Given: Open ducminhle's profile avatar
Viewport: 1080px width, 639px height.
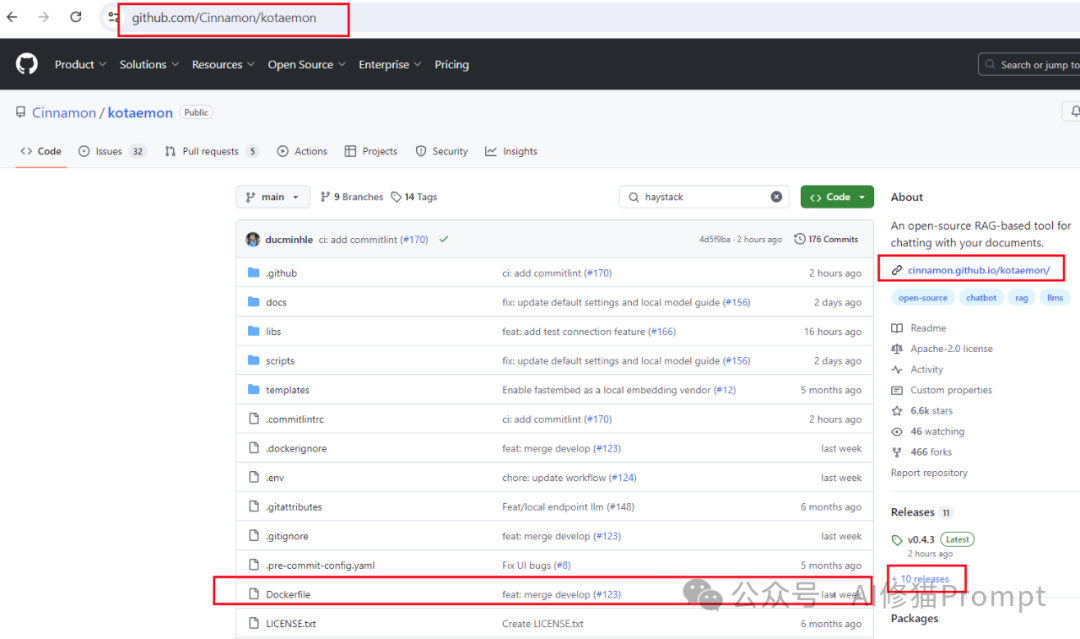Looking at the screenshot, I should pos(253,239).
